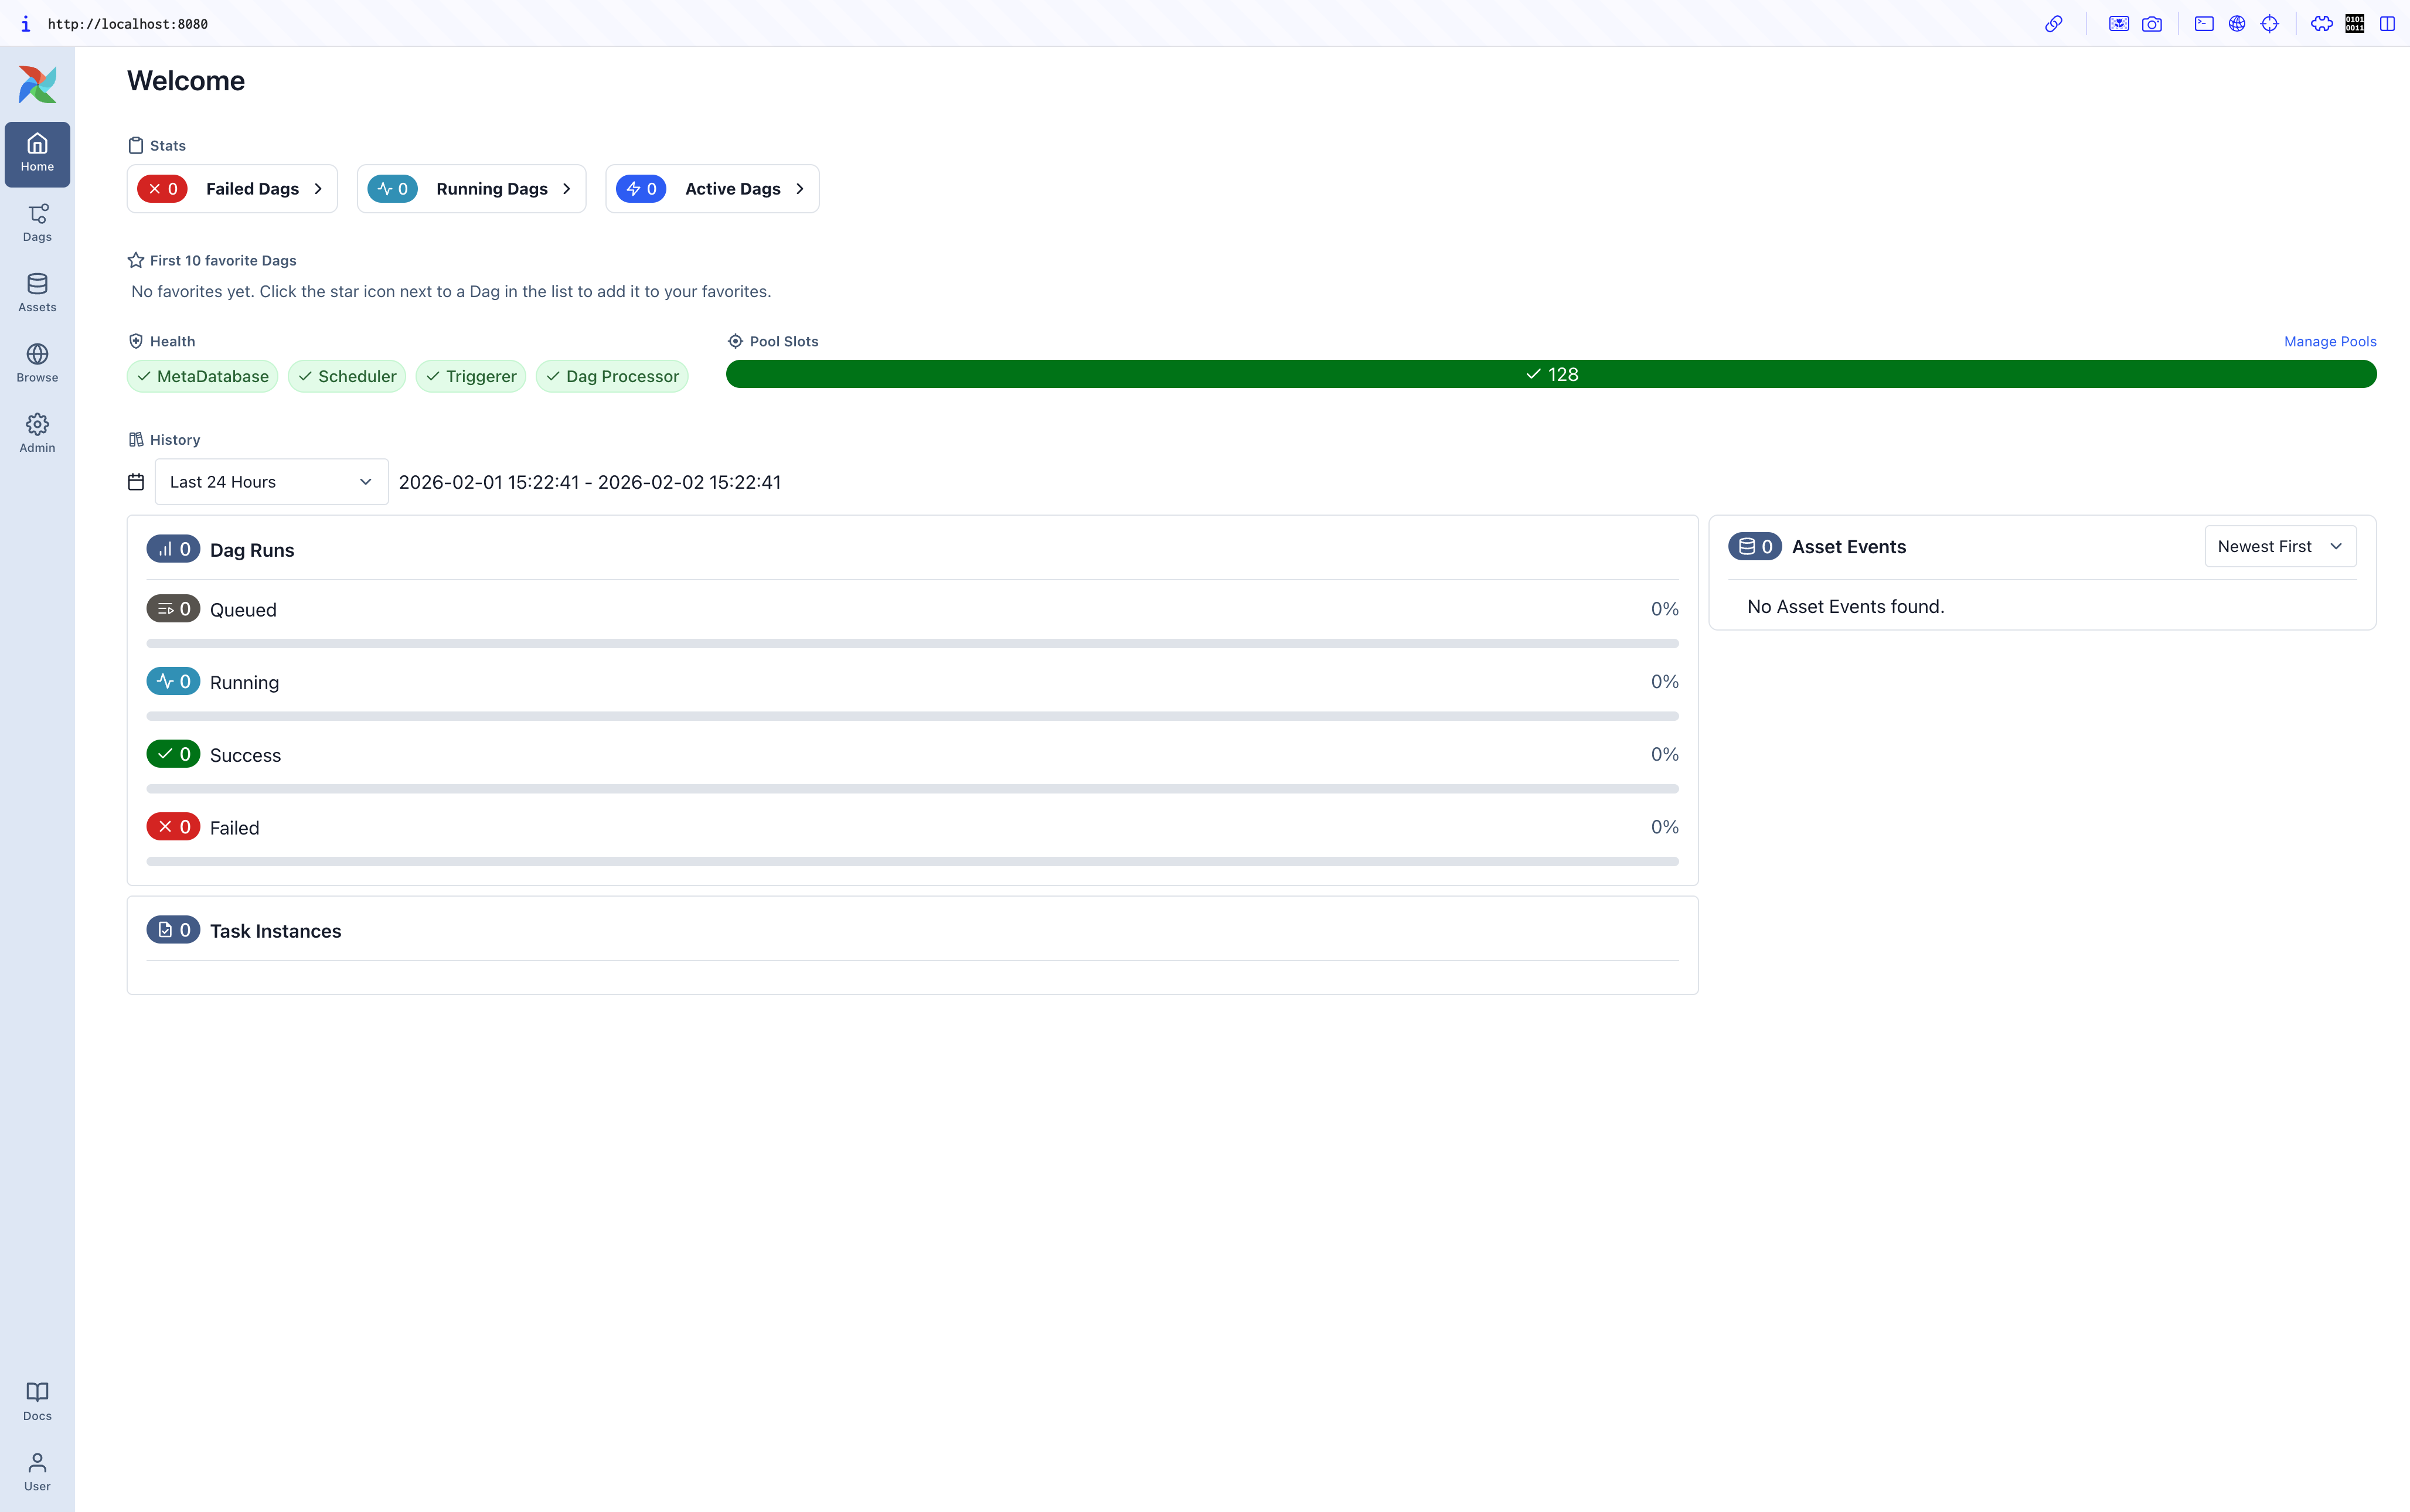Click the Airflow pinwheel logo
The width and height of the screenshot is (2410, 1512).
coord(37,84)
